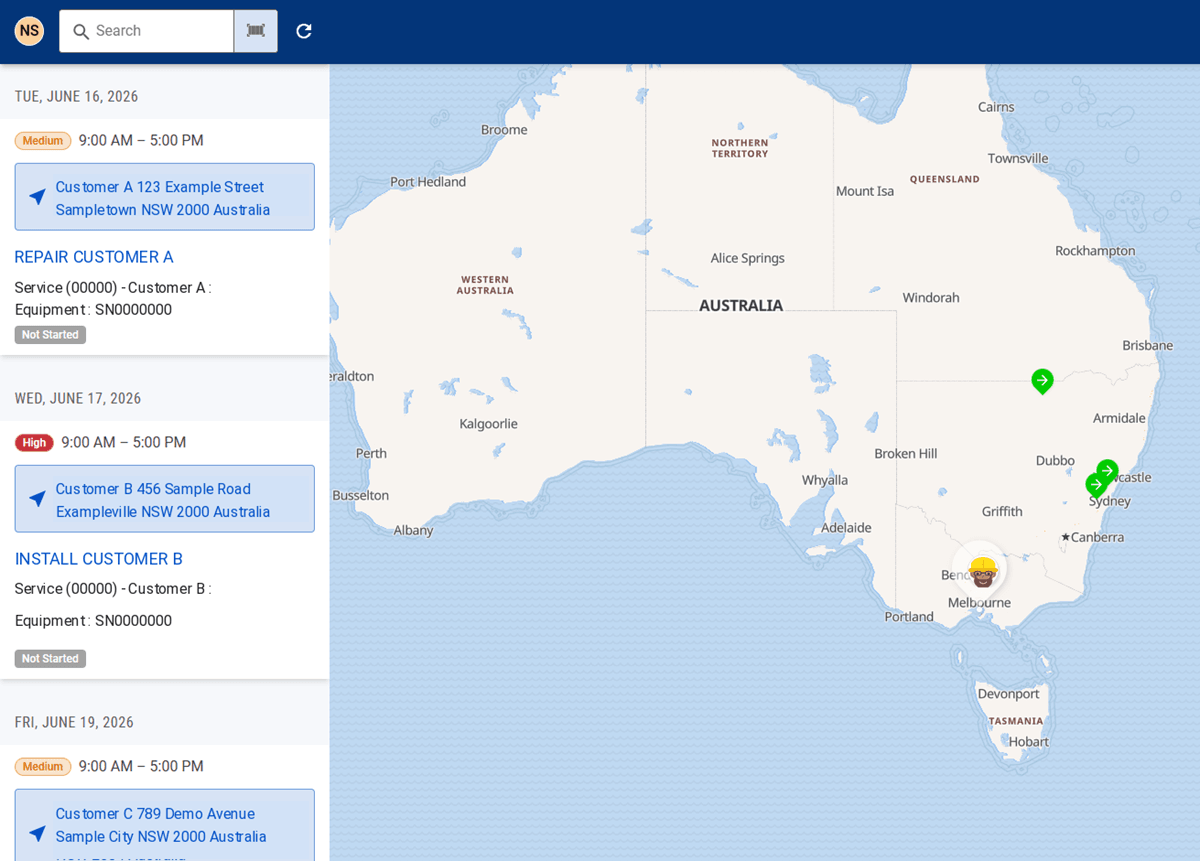Open Customer C address navigation card
1200x861 pixels.
(x=165, y=825)
